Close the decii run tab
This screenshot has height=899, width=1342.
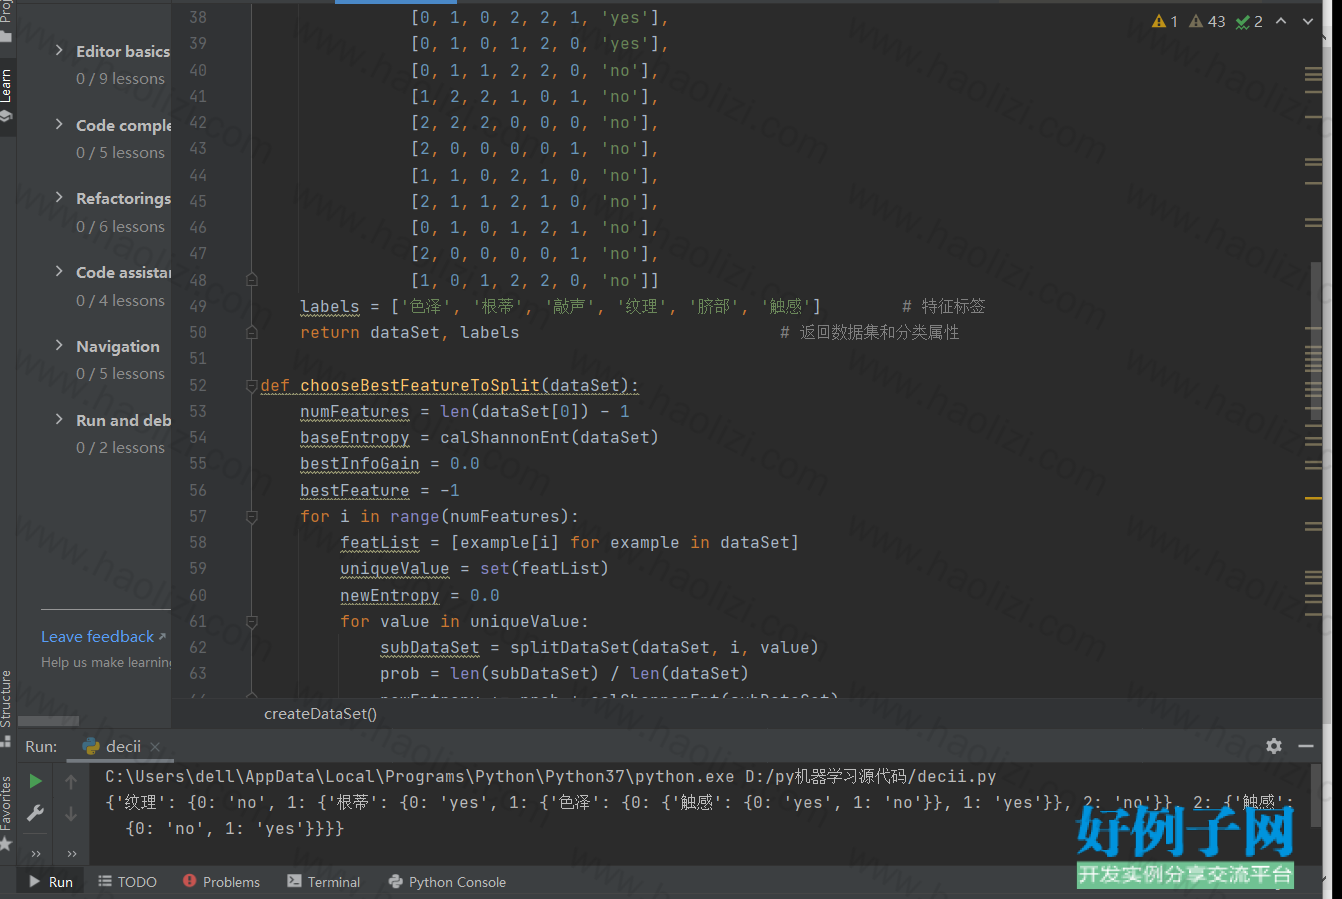(155, 747)
